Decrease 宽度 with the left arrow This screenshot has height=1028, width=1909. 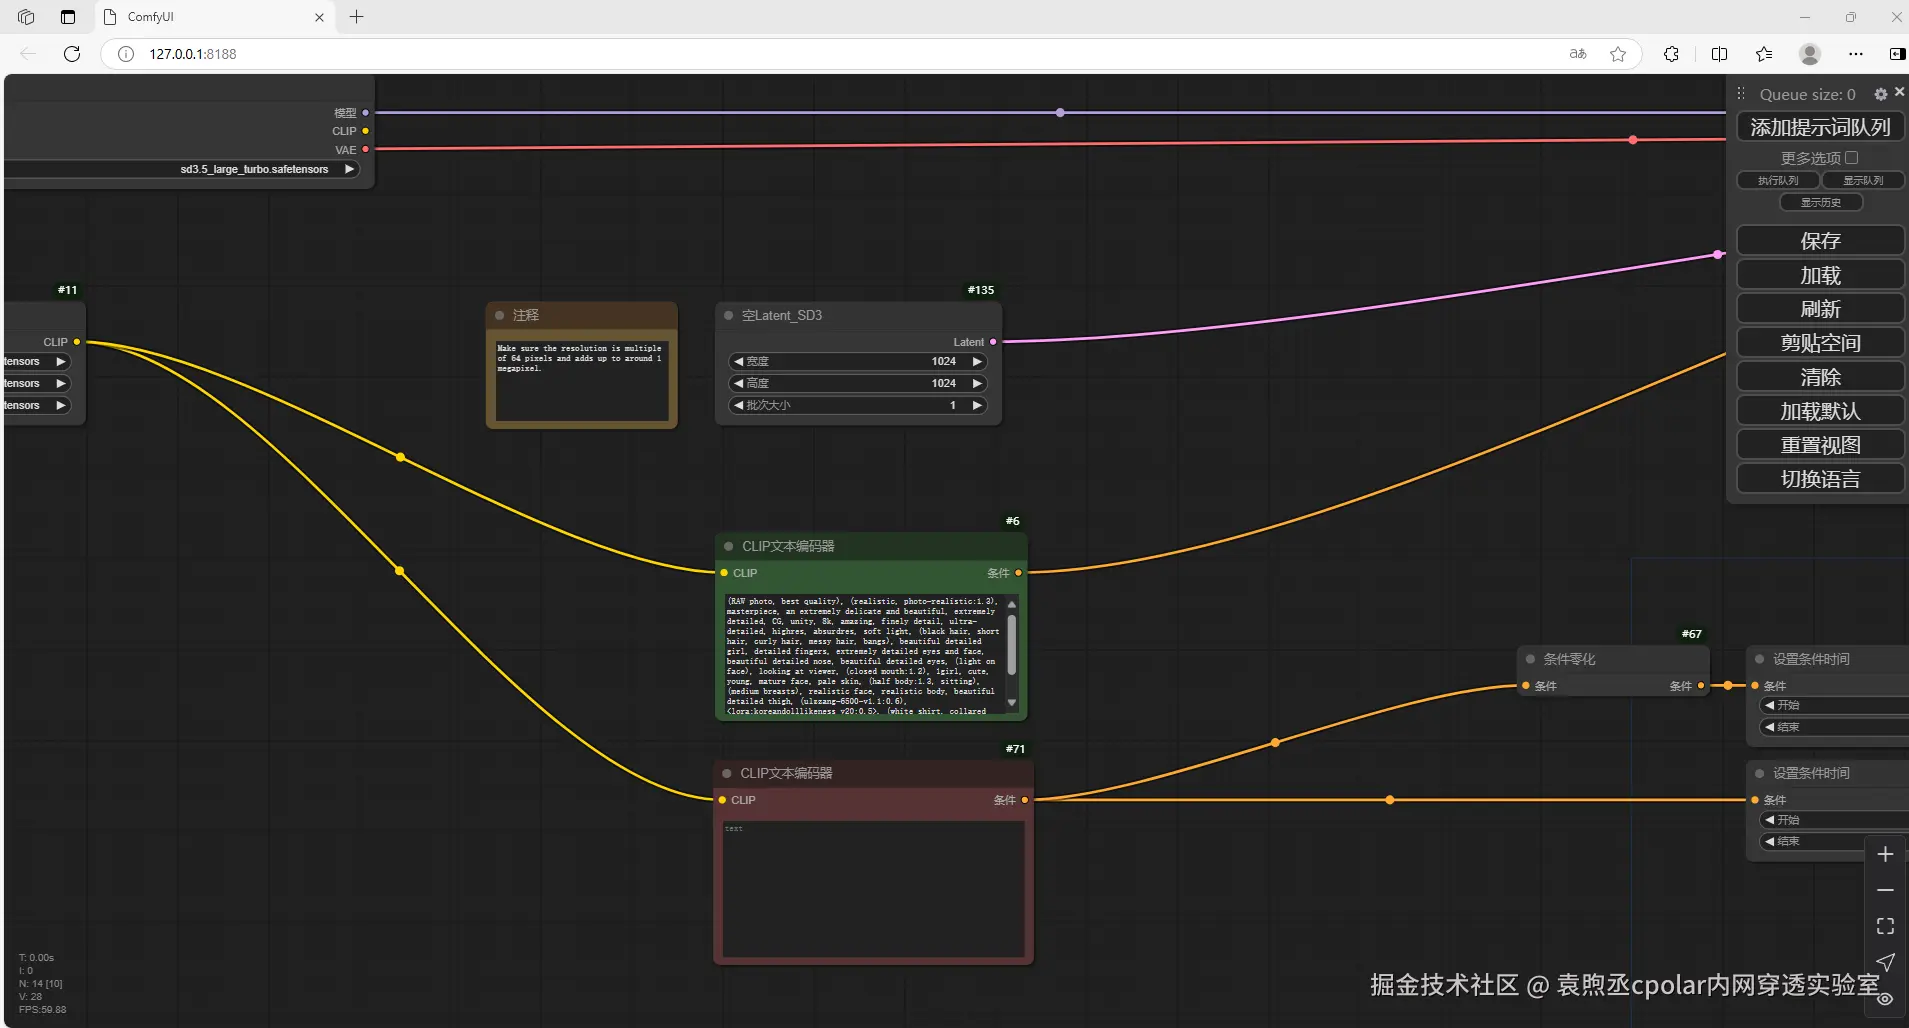tap(739, 361)
